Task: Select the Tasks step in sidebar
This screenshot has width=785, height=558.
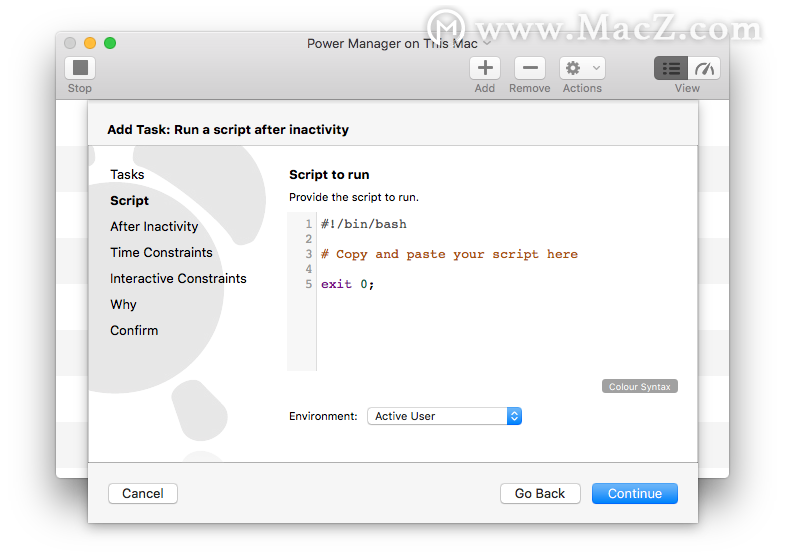Action: (127, 175)
